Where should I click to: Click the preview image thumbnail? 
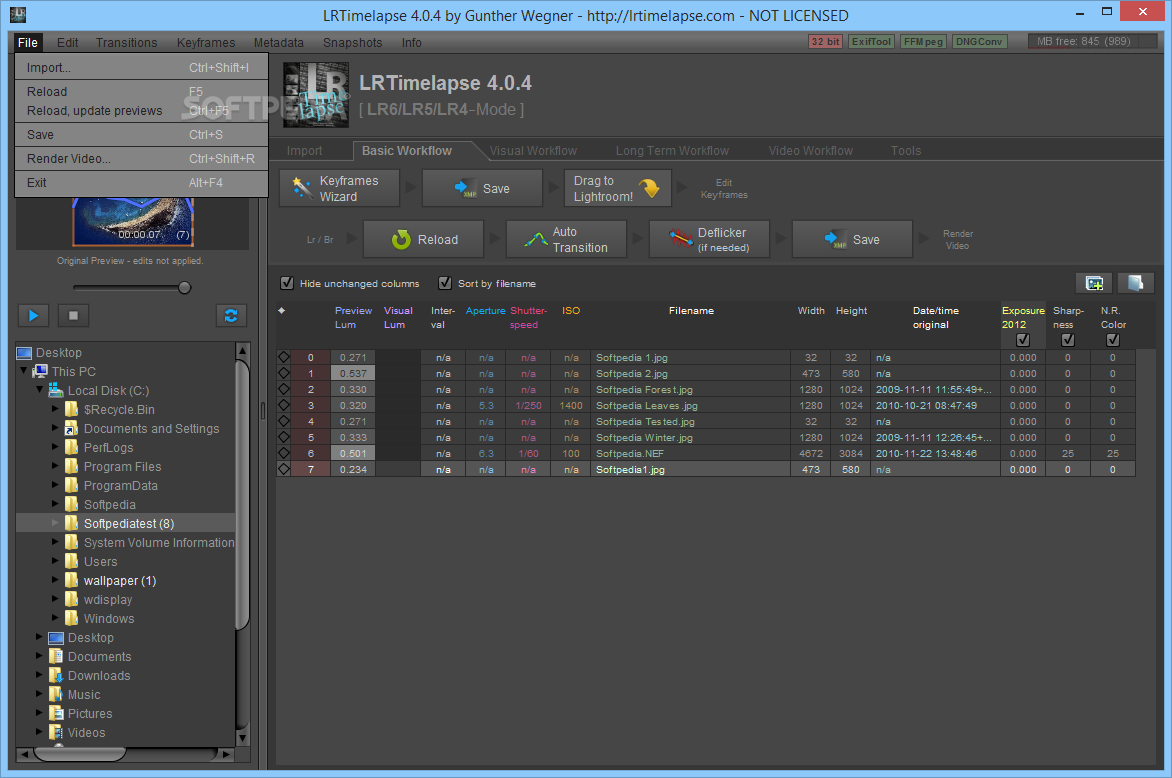132,222
